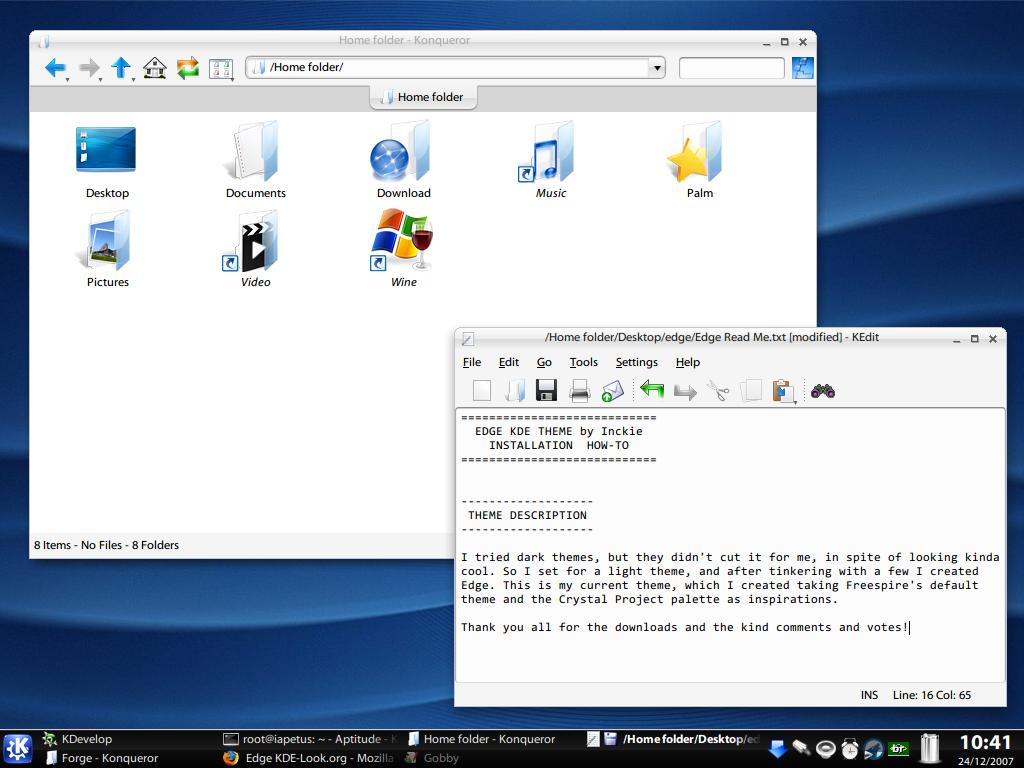The height and width of the screenshot is (768, 1024).
Task: Open the KEdit window menu icon
Action: [x=468, y=338]
